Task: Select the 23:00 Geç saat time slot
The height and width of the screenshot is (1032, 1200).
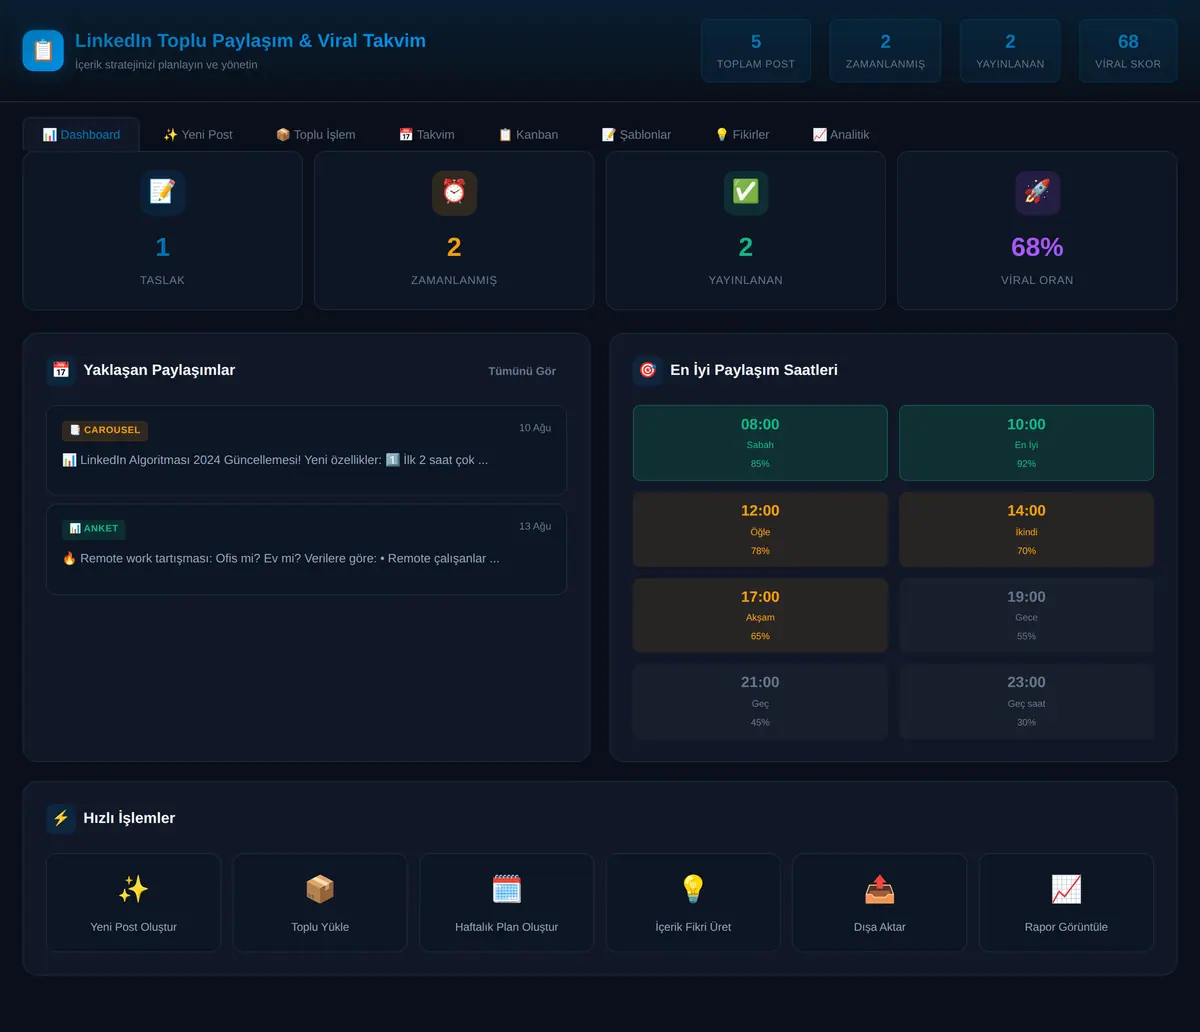Action: pyautogui.click(x=1026, y=701)
